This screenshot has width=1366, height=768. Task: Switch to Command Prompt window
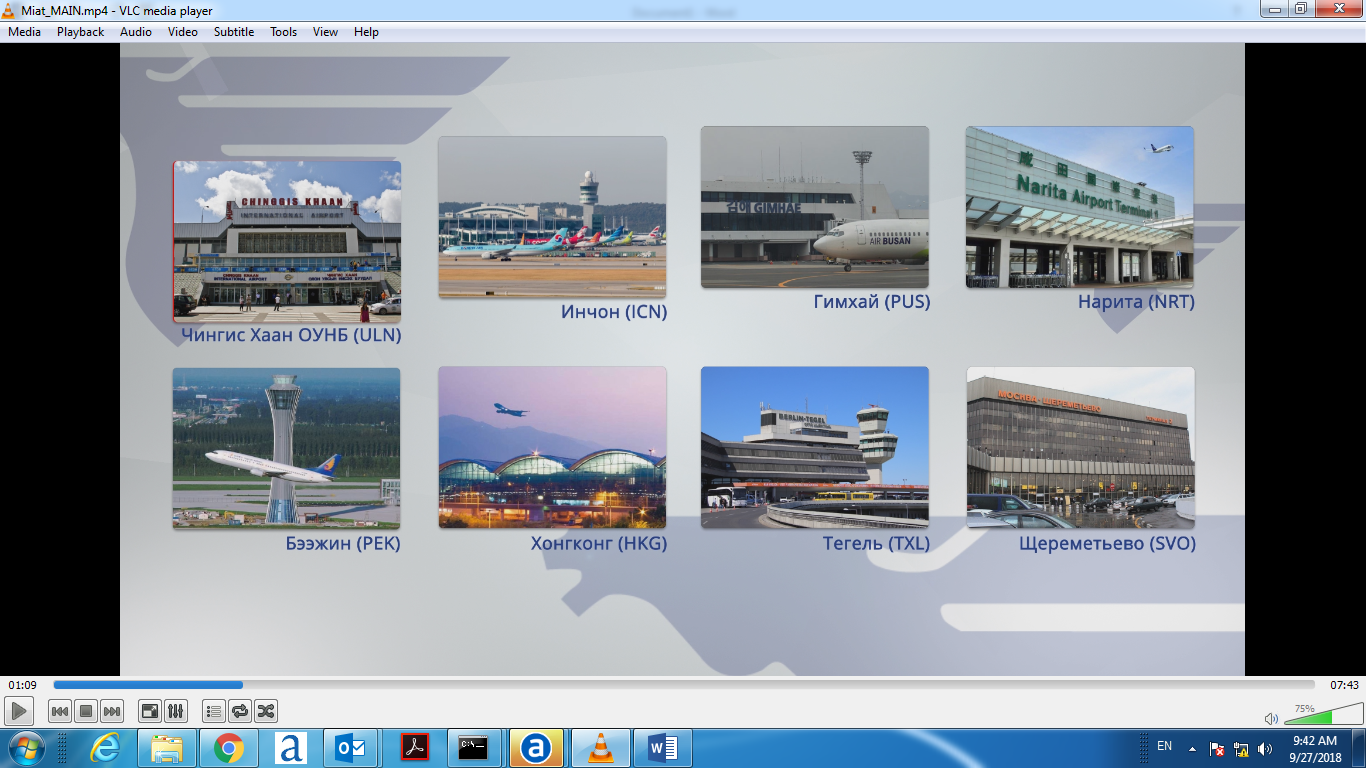(x=473, y=748)
